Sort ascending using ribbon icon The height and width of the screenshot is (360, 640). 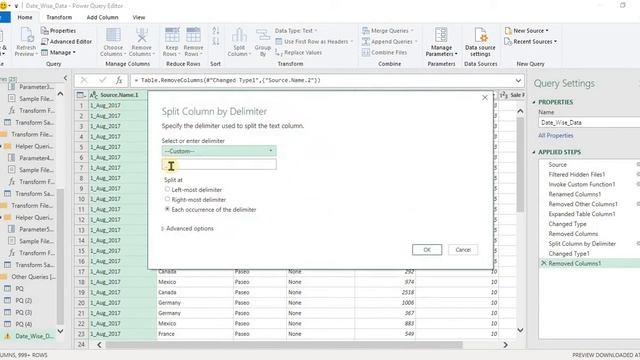pos(216,31)
